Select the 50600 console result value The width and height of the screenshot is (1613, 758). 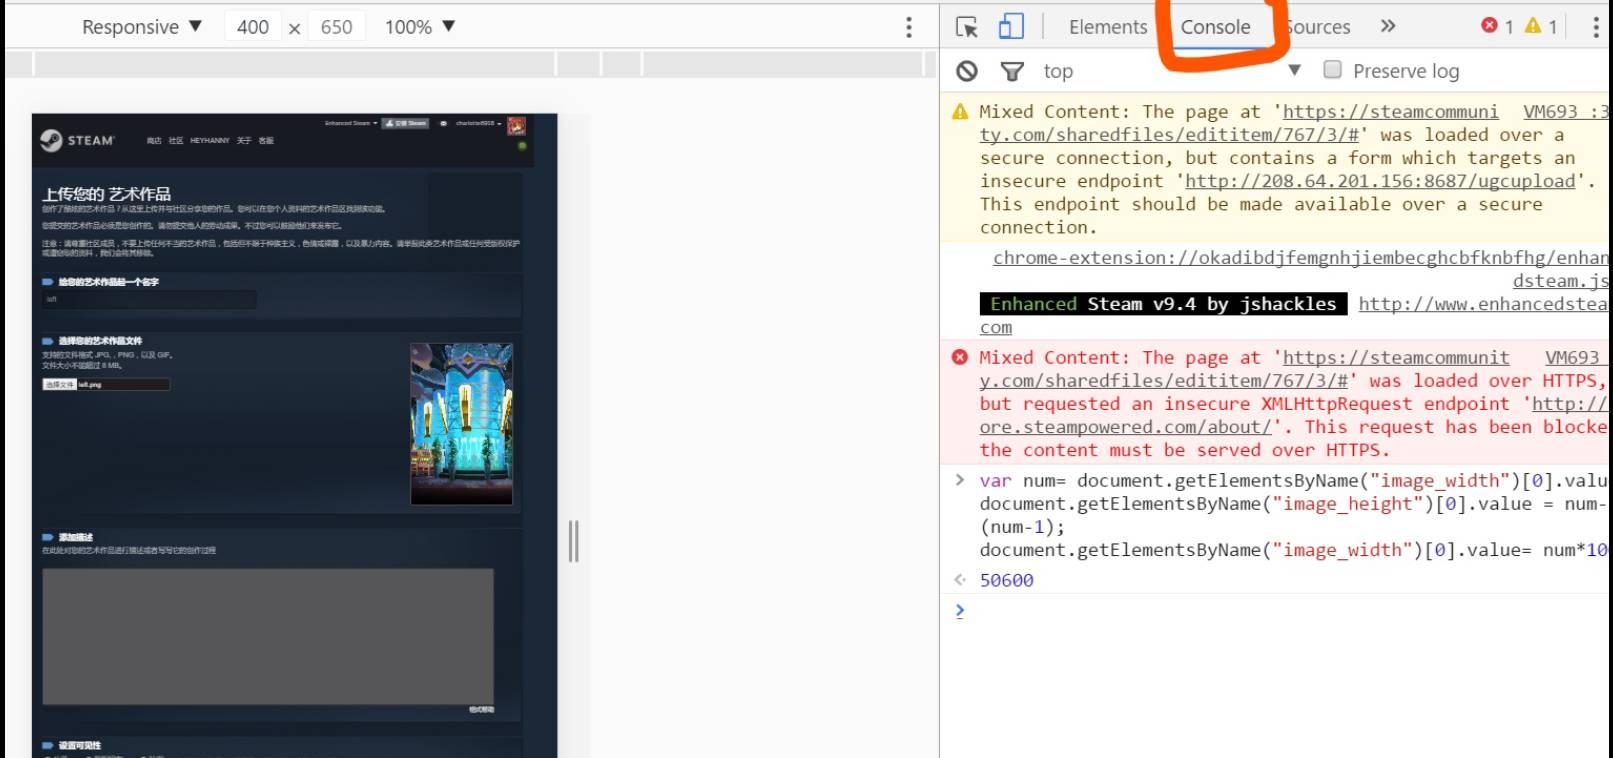click(1006, 580)
